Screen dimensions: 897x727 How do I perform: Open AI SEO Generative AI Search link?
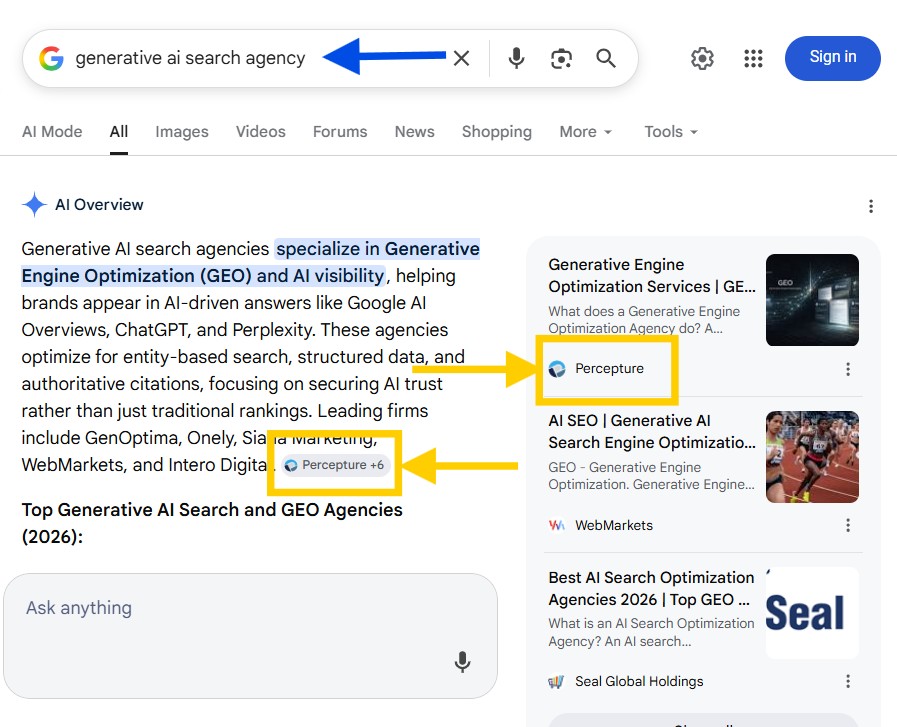[652, 431]
